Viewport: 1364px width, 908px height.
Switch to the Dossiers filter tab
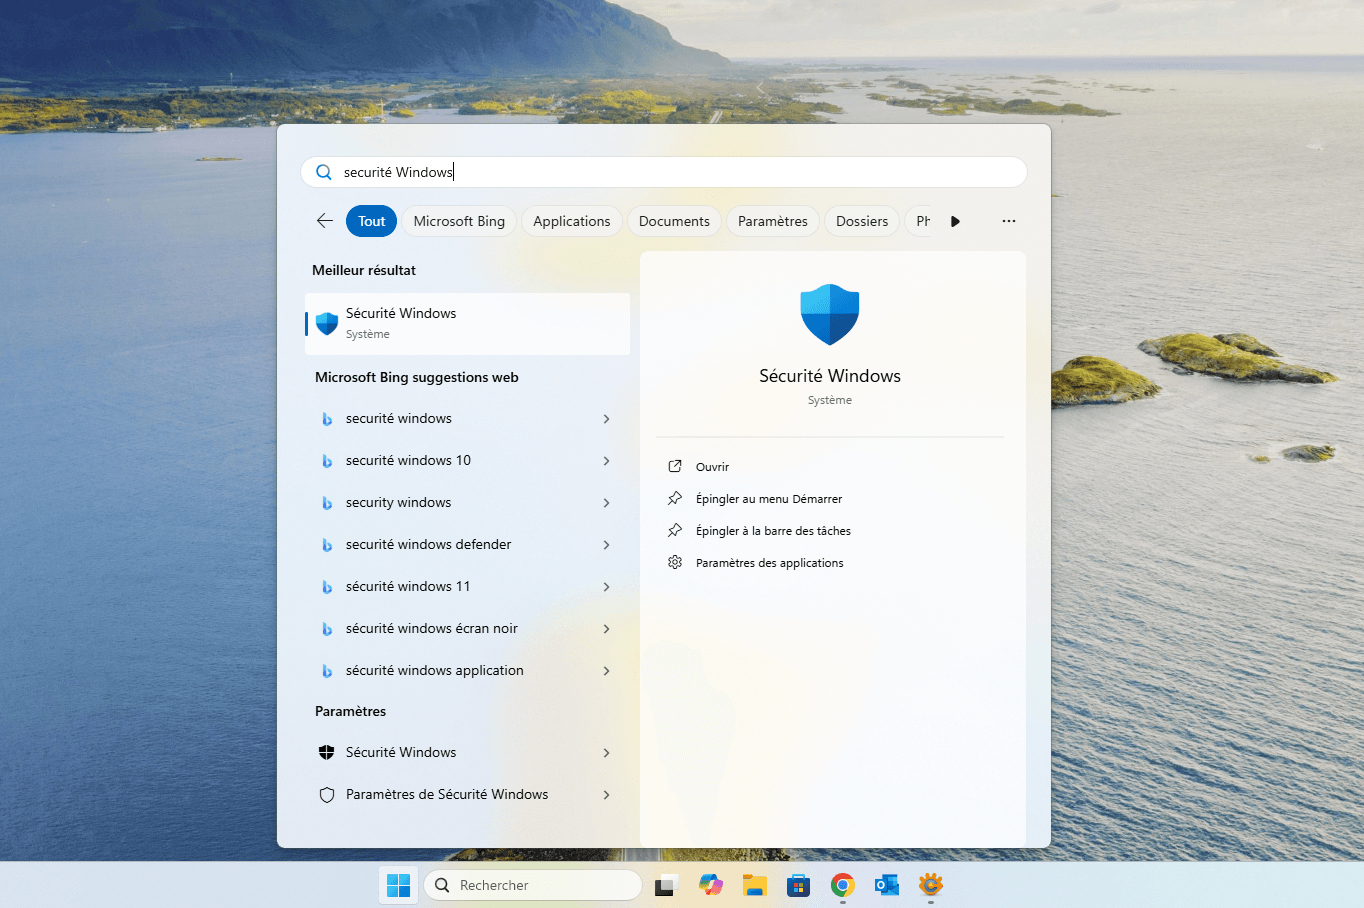click(x=862, y=221)
